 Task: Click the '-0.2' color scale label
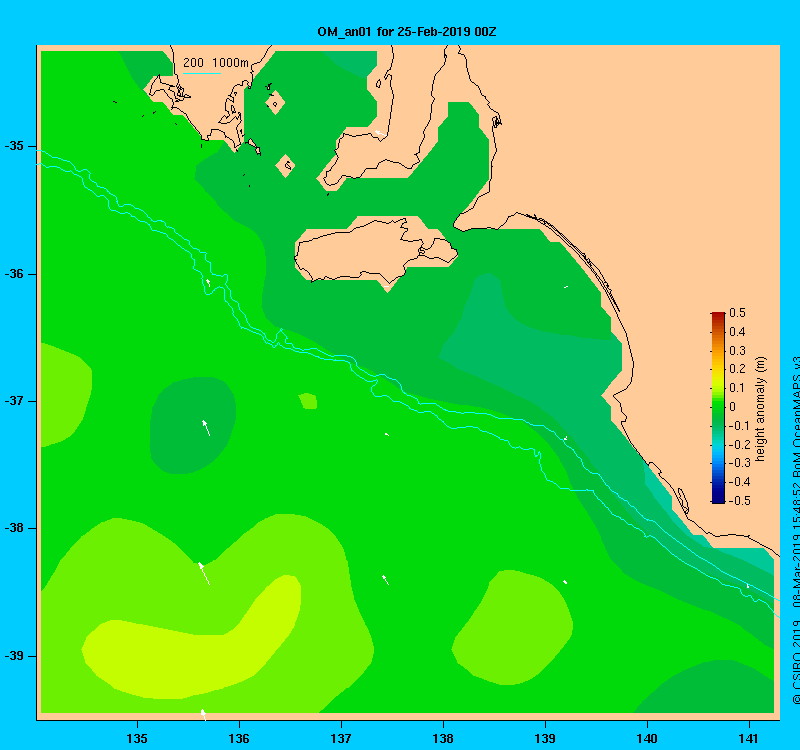tap(739, 444)
